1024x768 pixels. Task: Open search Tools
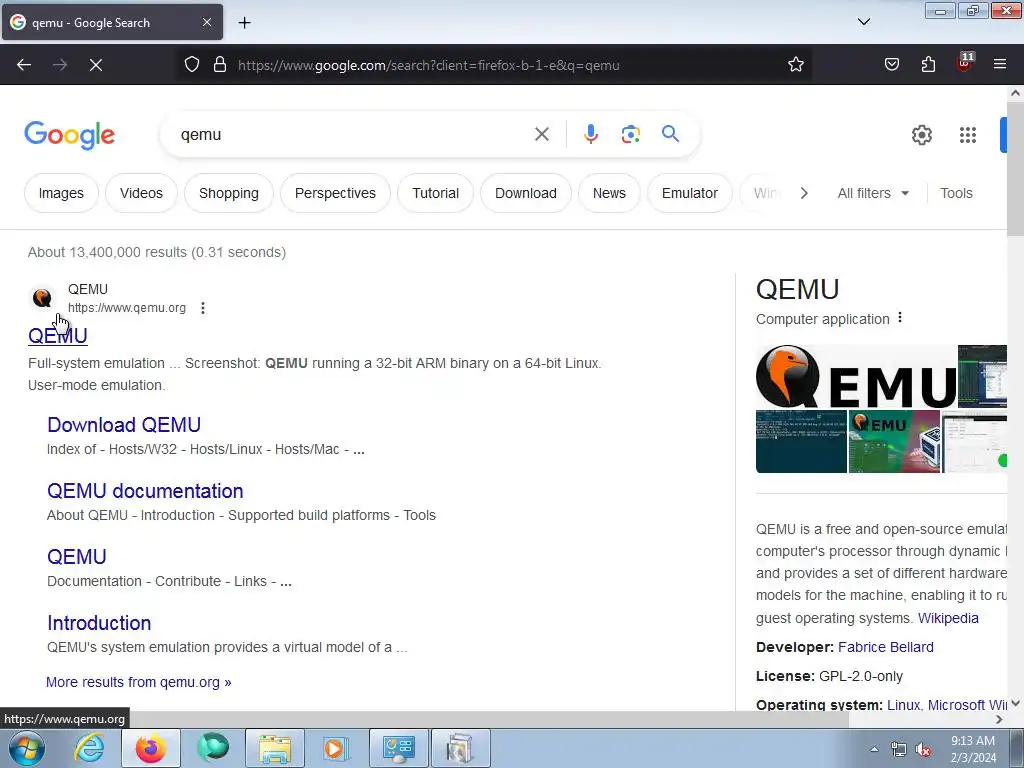pos(956,193)
